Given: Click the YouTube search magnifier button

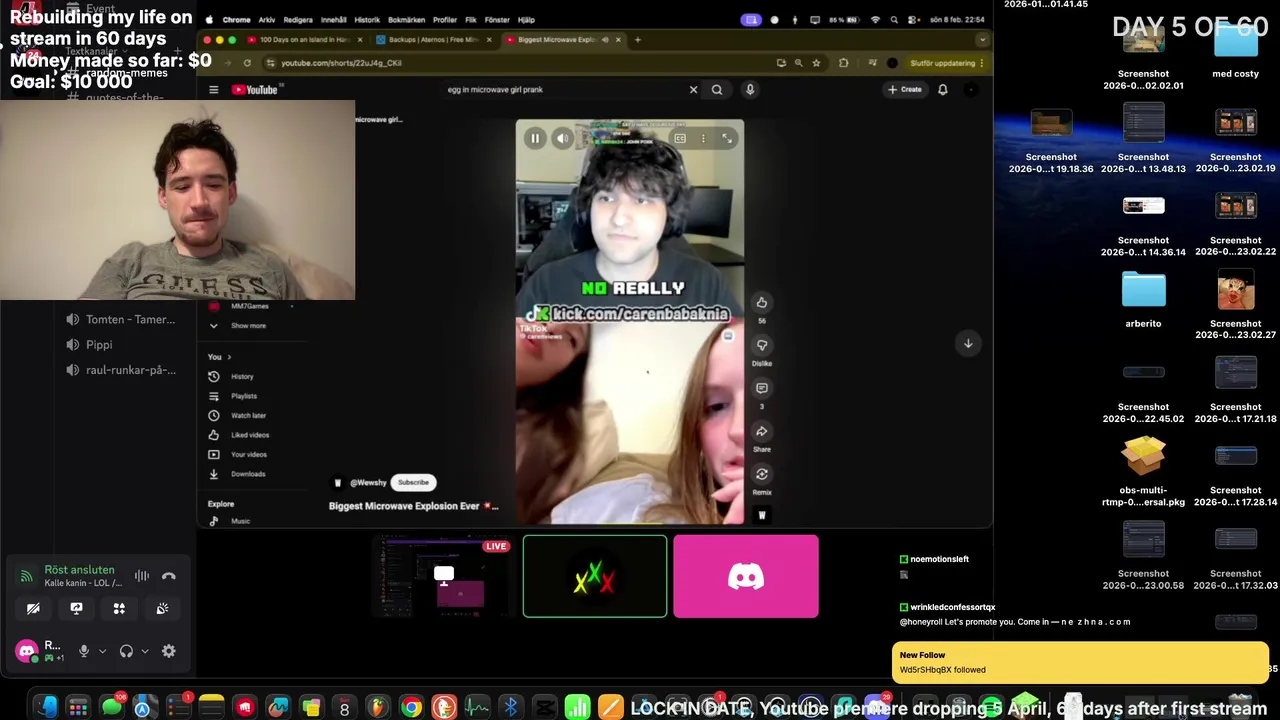Looking at the screenshot, I should click(x=717, y=90).
